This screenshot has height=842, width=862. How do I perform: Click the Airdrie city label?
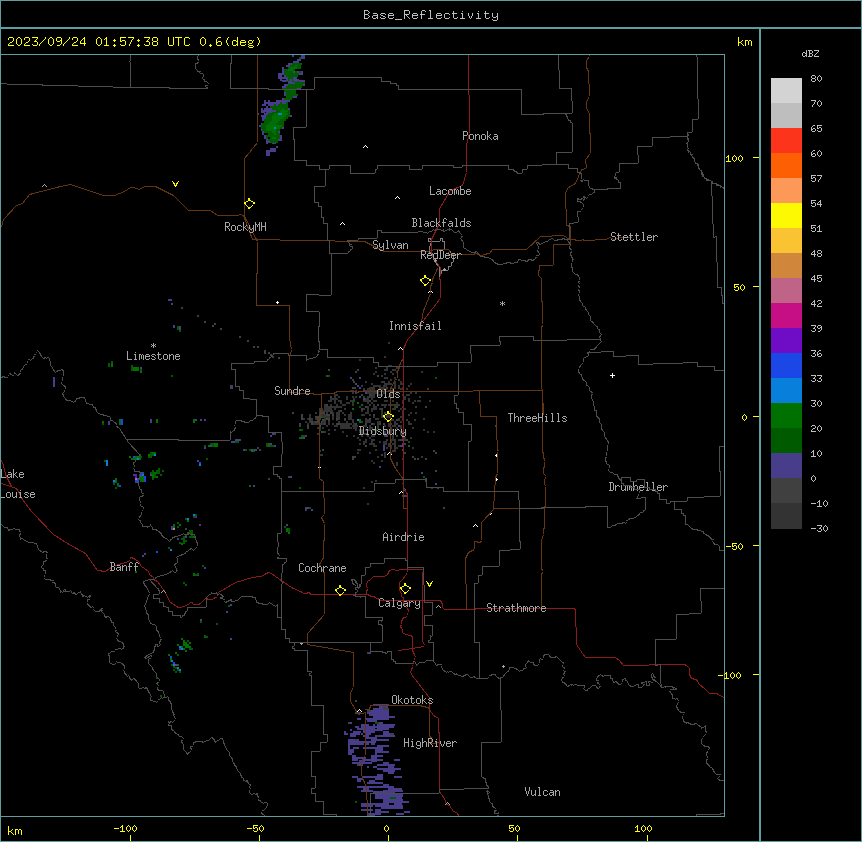click(x=404, y=537)
